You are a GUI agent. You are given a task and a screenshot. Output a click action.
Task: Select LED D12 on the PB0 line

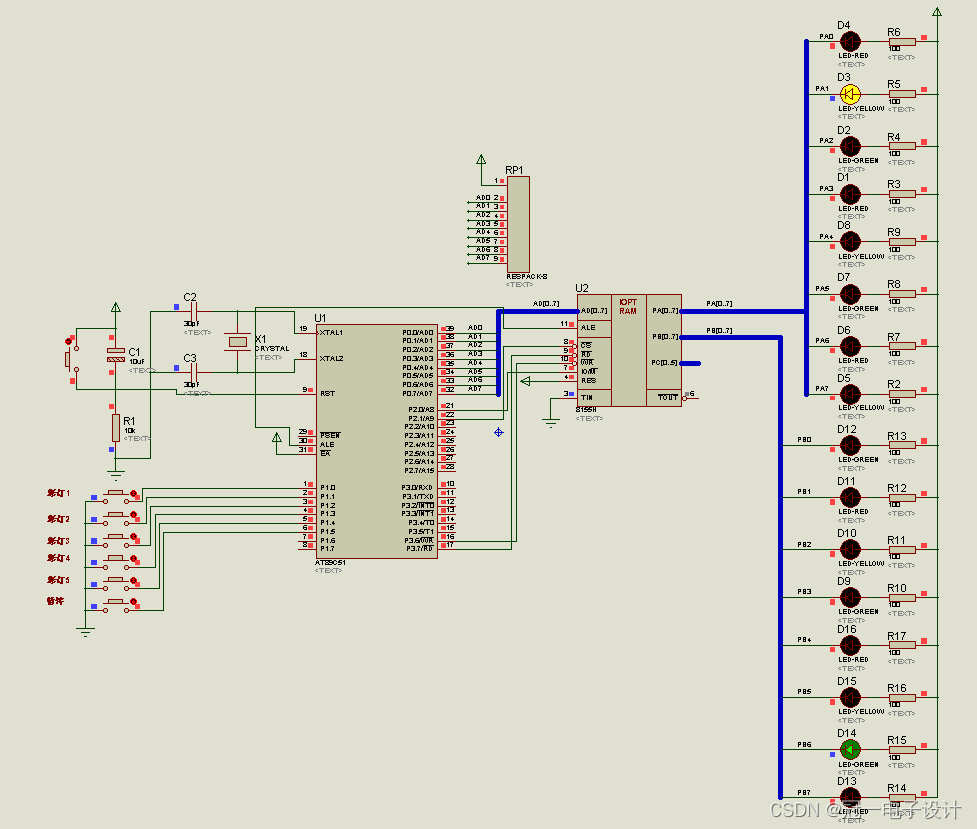[x=850, y=446]
